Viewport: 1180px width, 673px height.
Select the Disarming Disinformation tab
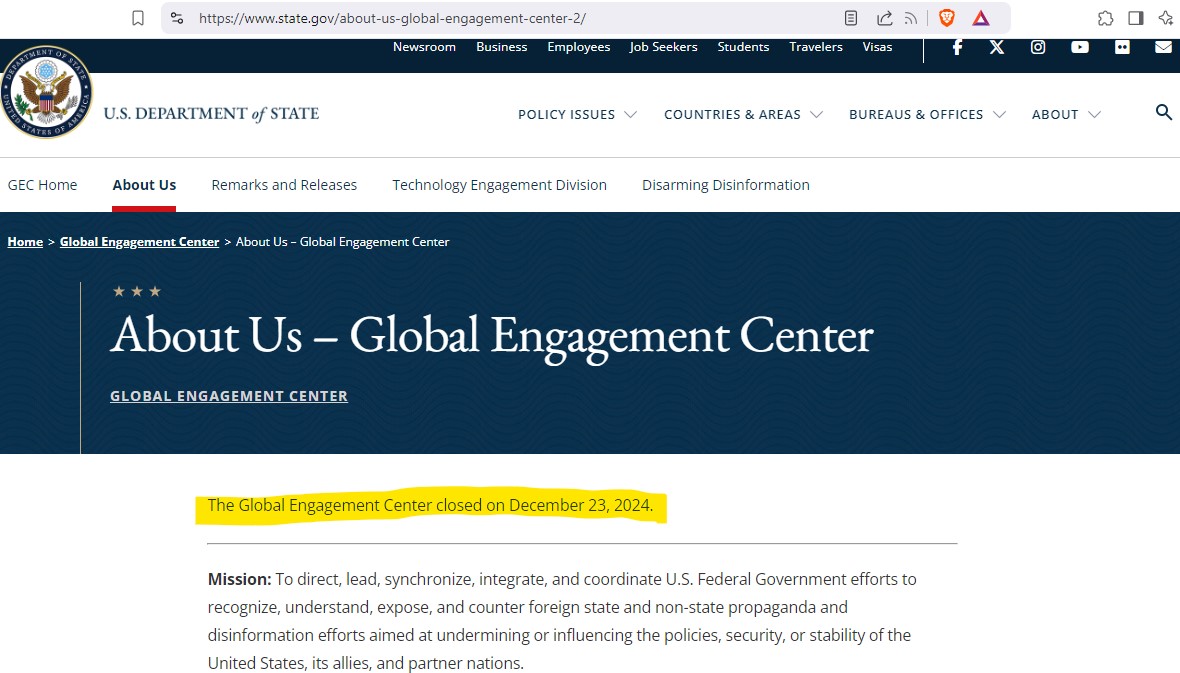tap(725, 185)
